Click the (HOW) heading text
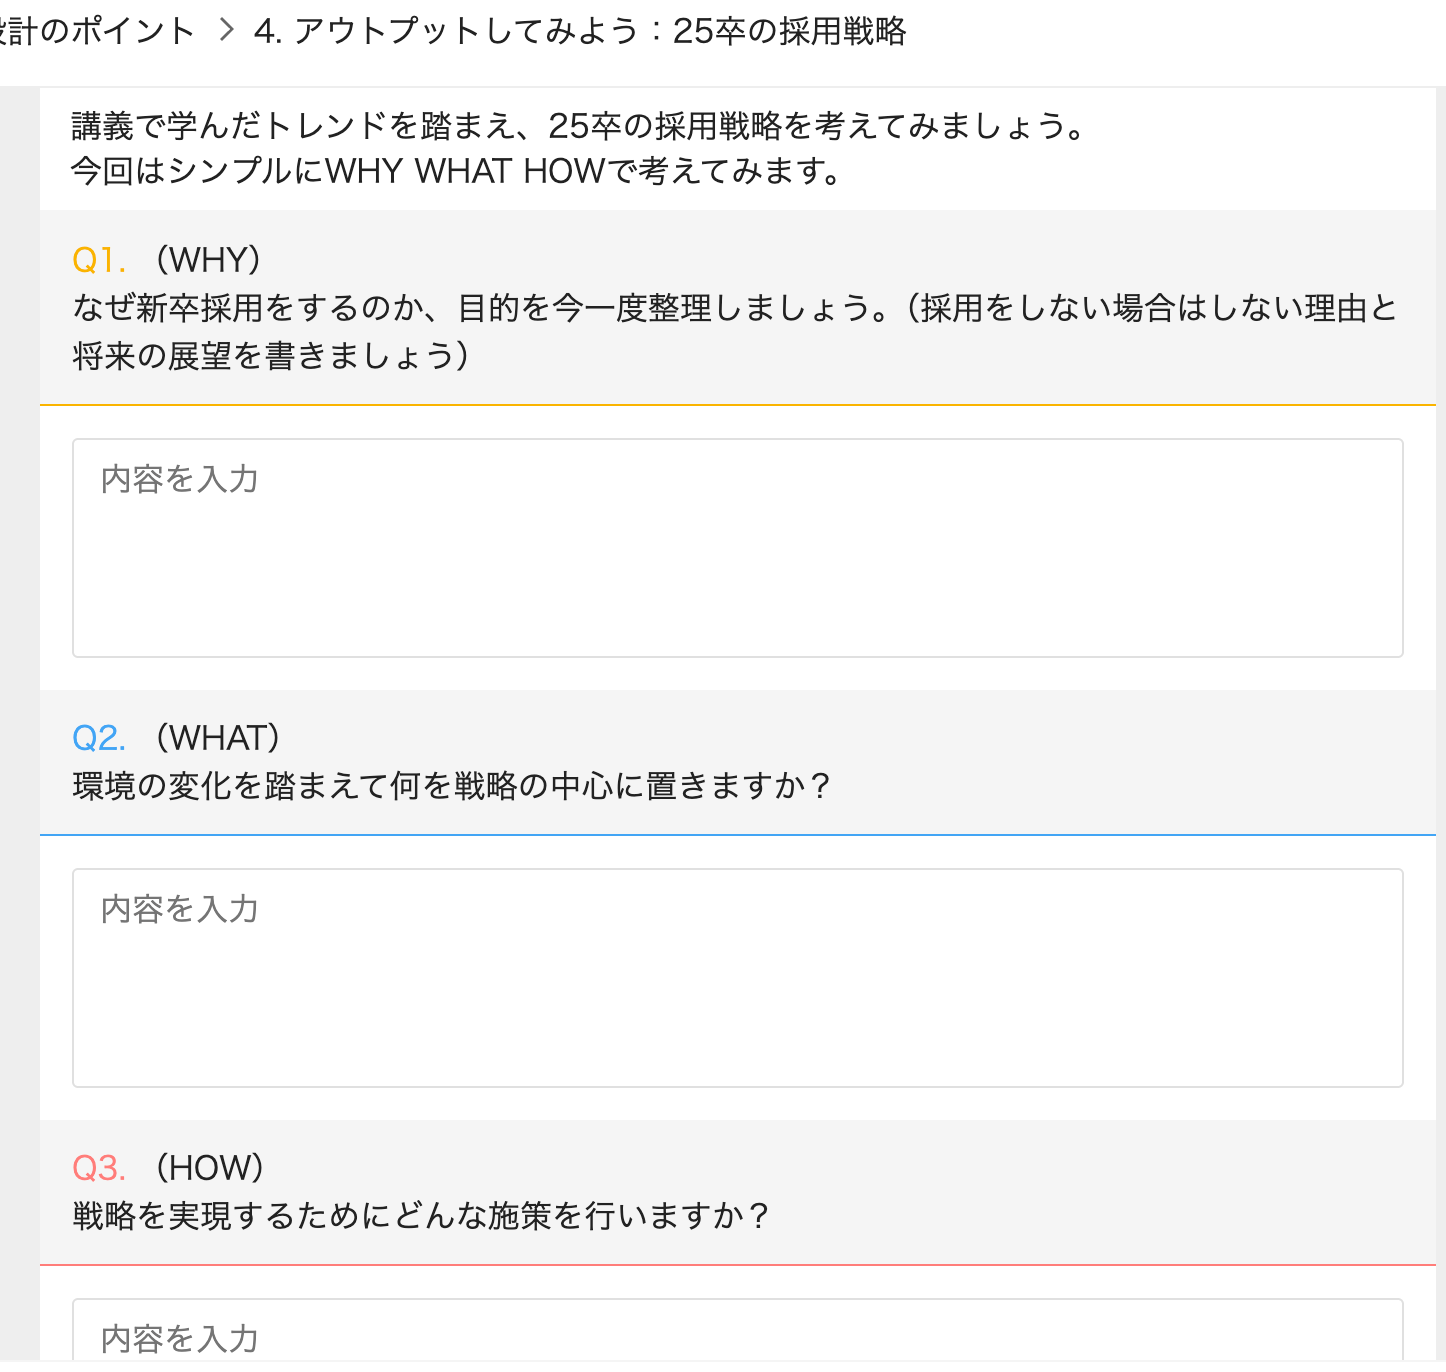Image resolution: width=1446 pixels, height=1372 pixels. click(x=210, y=1168)
